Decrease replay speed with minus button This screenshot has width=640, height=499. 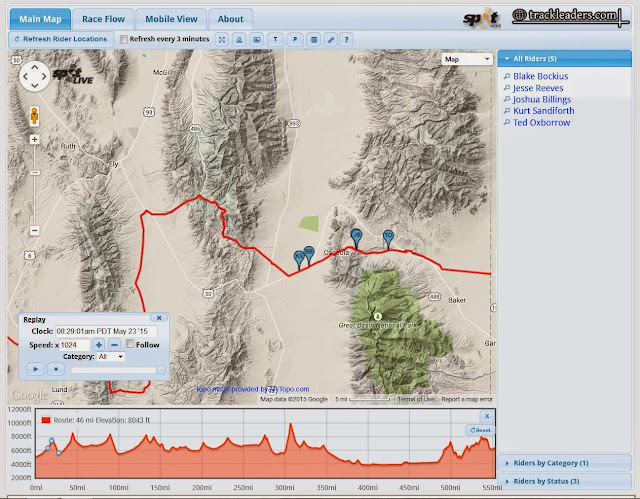(115, 345)
